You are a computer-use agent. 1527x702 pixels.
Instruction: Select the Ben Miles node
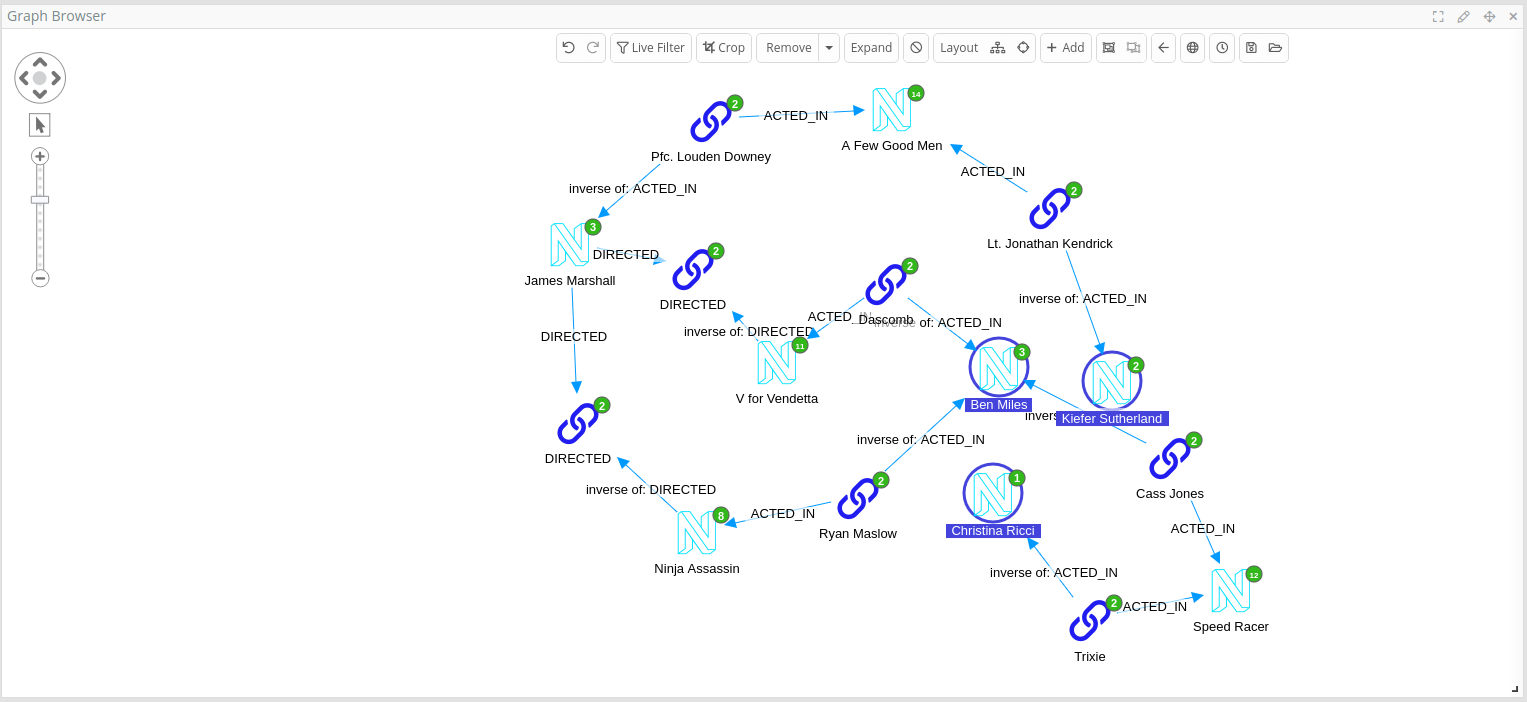point(999,368)
